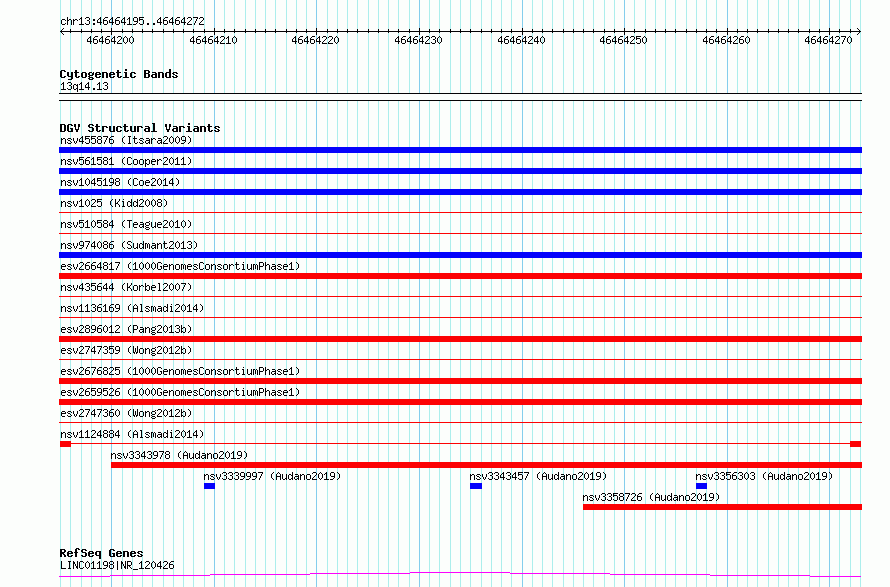
Task: Select esv2659526 (1000GenomesConsortiumPhase1) label
Action: (180, 392)
